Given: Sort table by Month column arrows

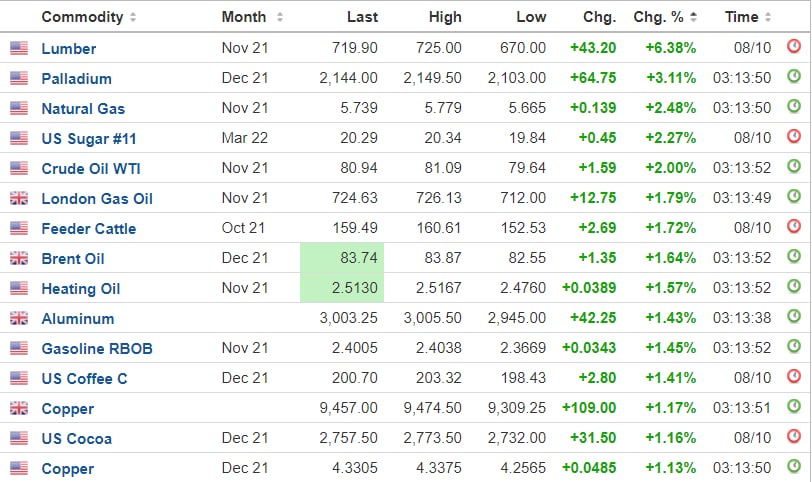Looking at the screenshot, I should [x=280, y=17].
